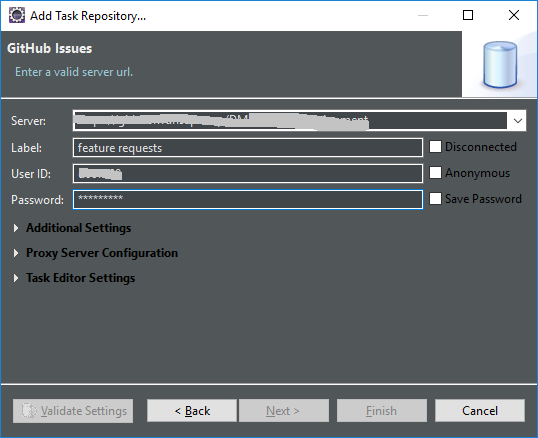
Task: Check the Save Password option
Action: (435, 199)
